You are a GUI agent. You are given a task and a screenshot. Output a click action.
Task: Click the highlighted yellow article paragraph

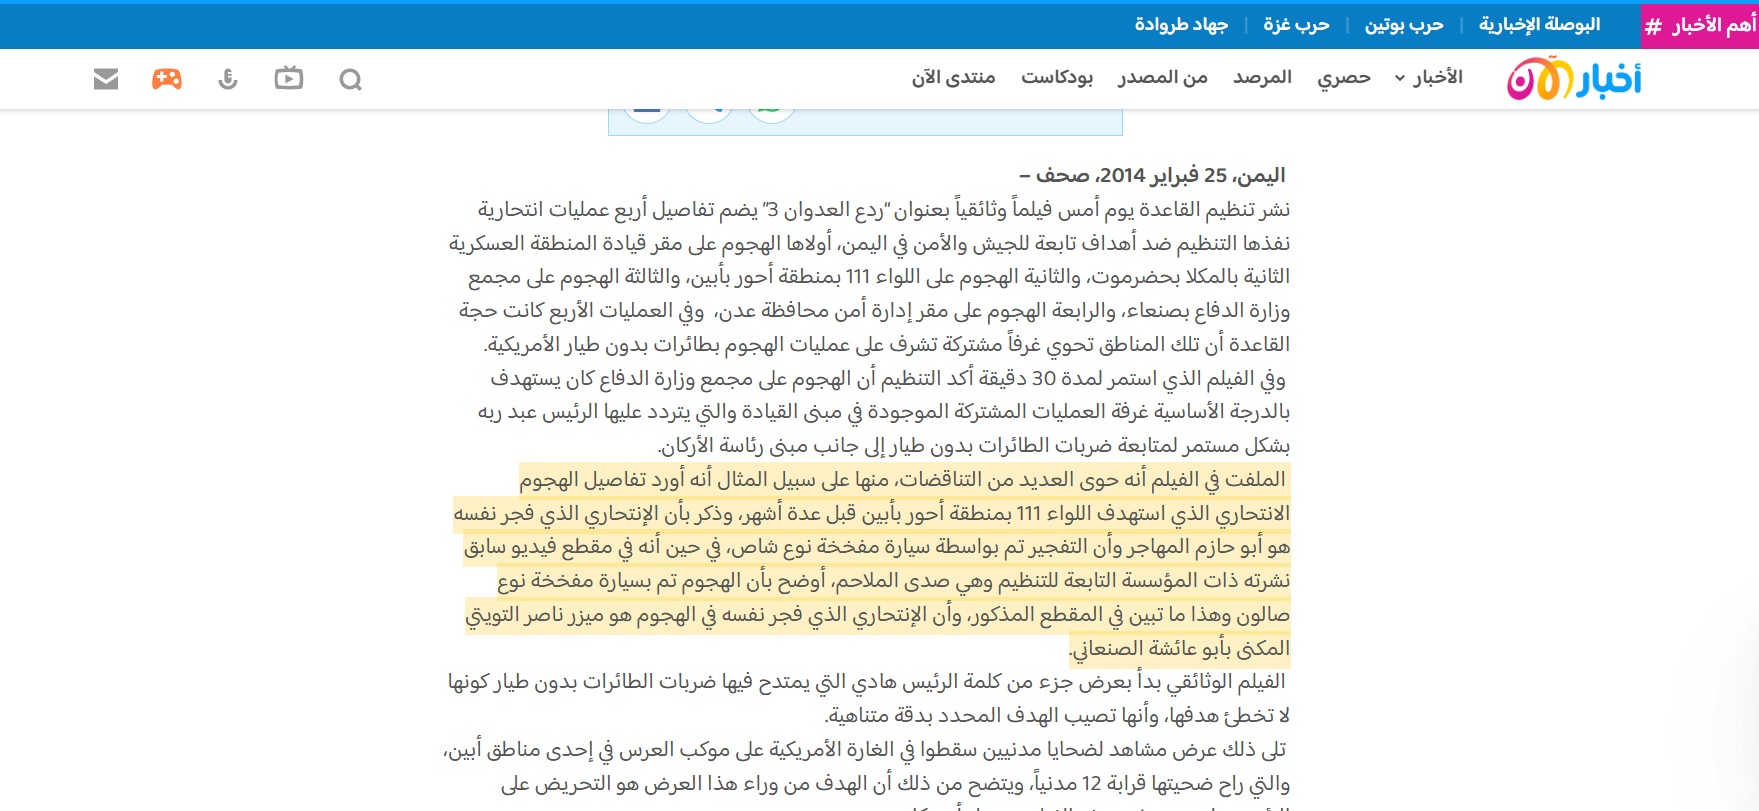click(872, 564)
